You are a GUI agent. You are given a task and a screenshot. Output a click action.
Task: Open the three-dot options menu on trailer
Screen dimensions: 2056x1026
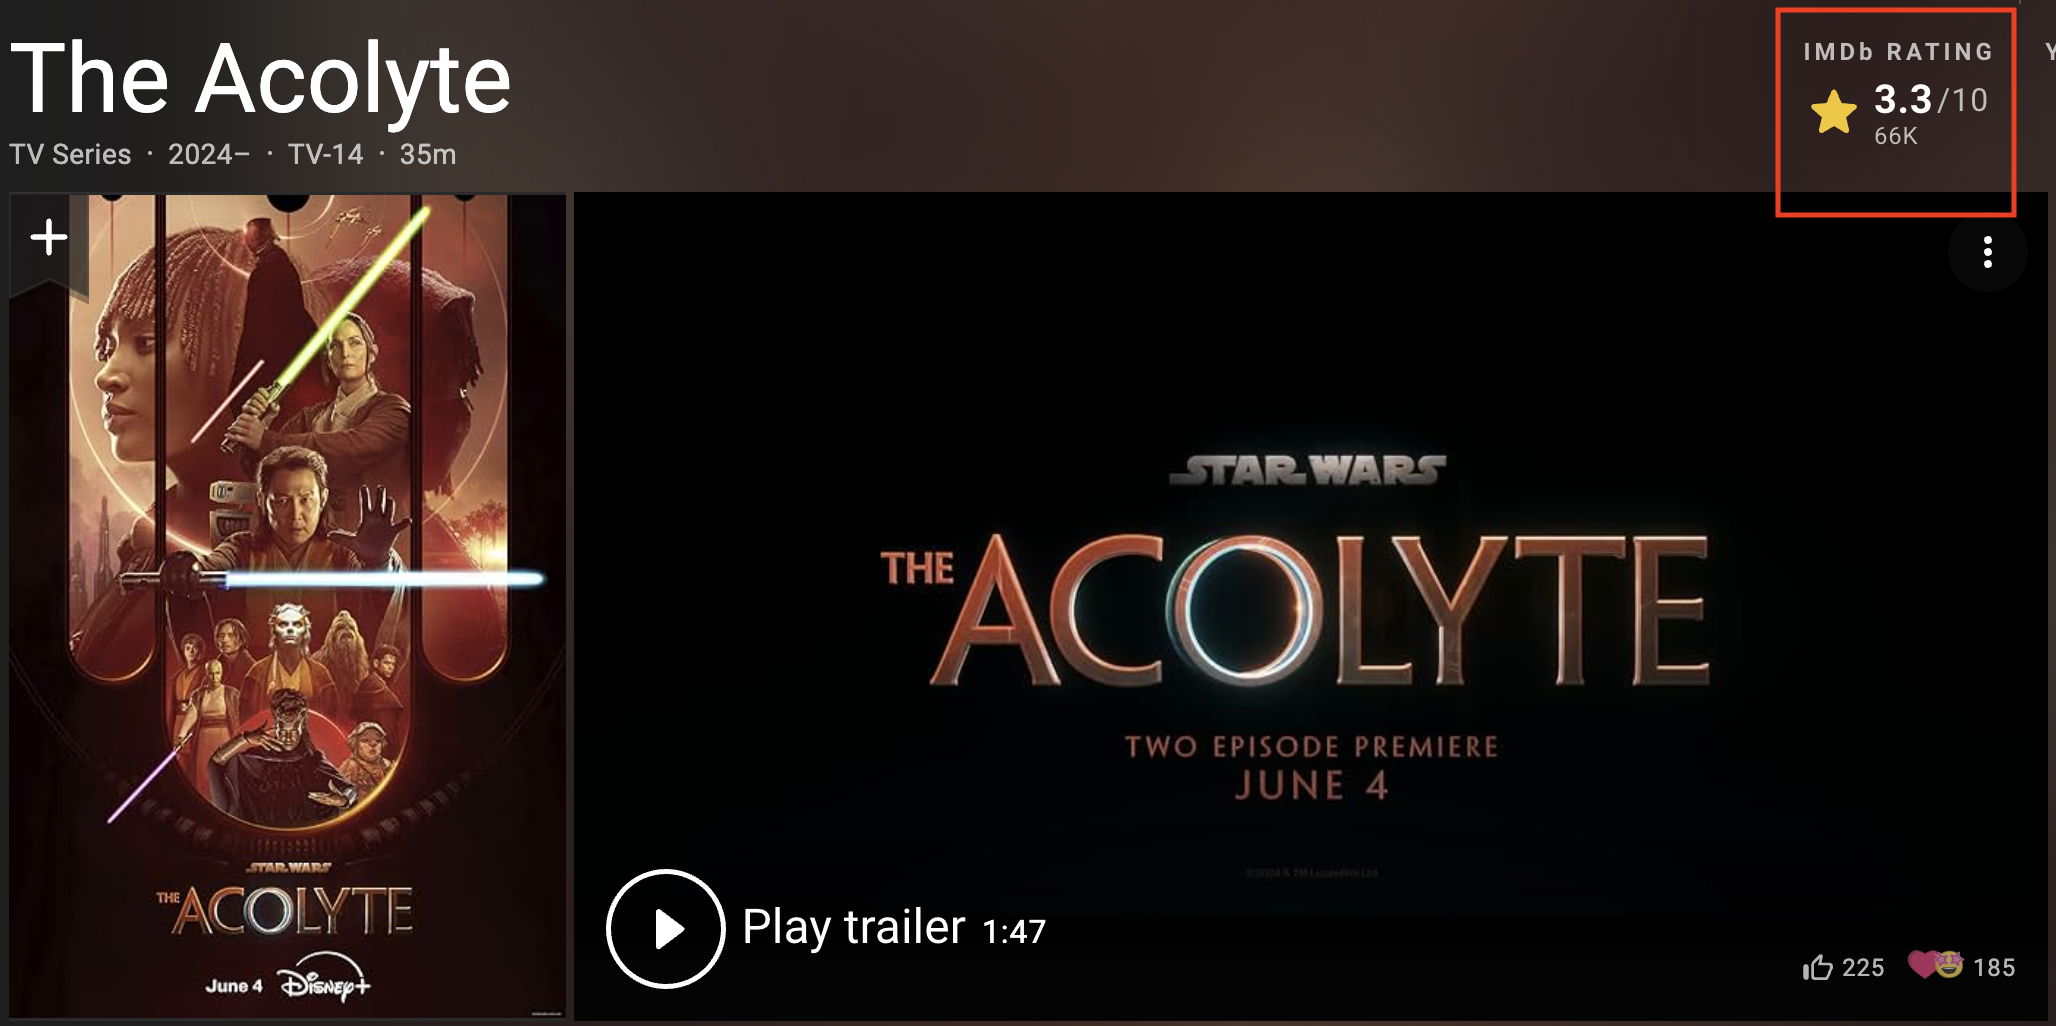click(x=1987, y=252)
